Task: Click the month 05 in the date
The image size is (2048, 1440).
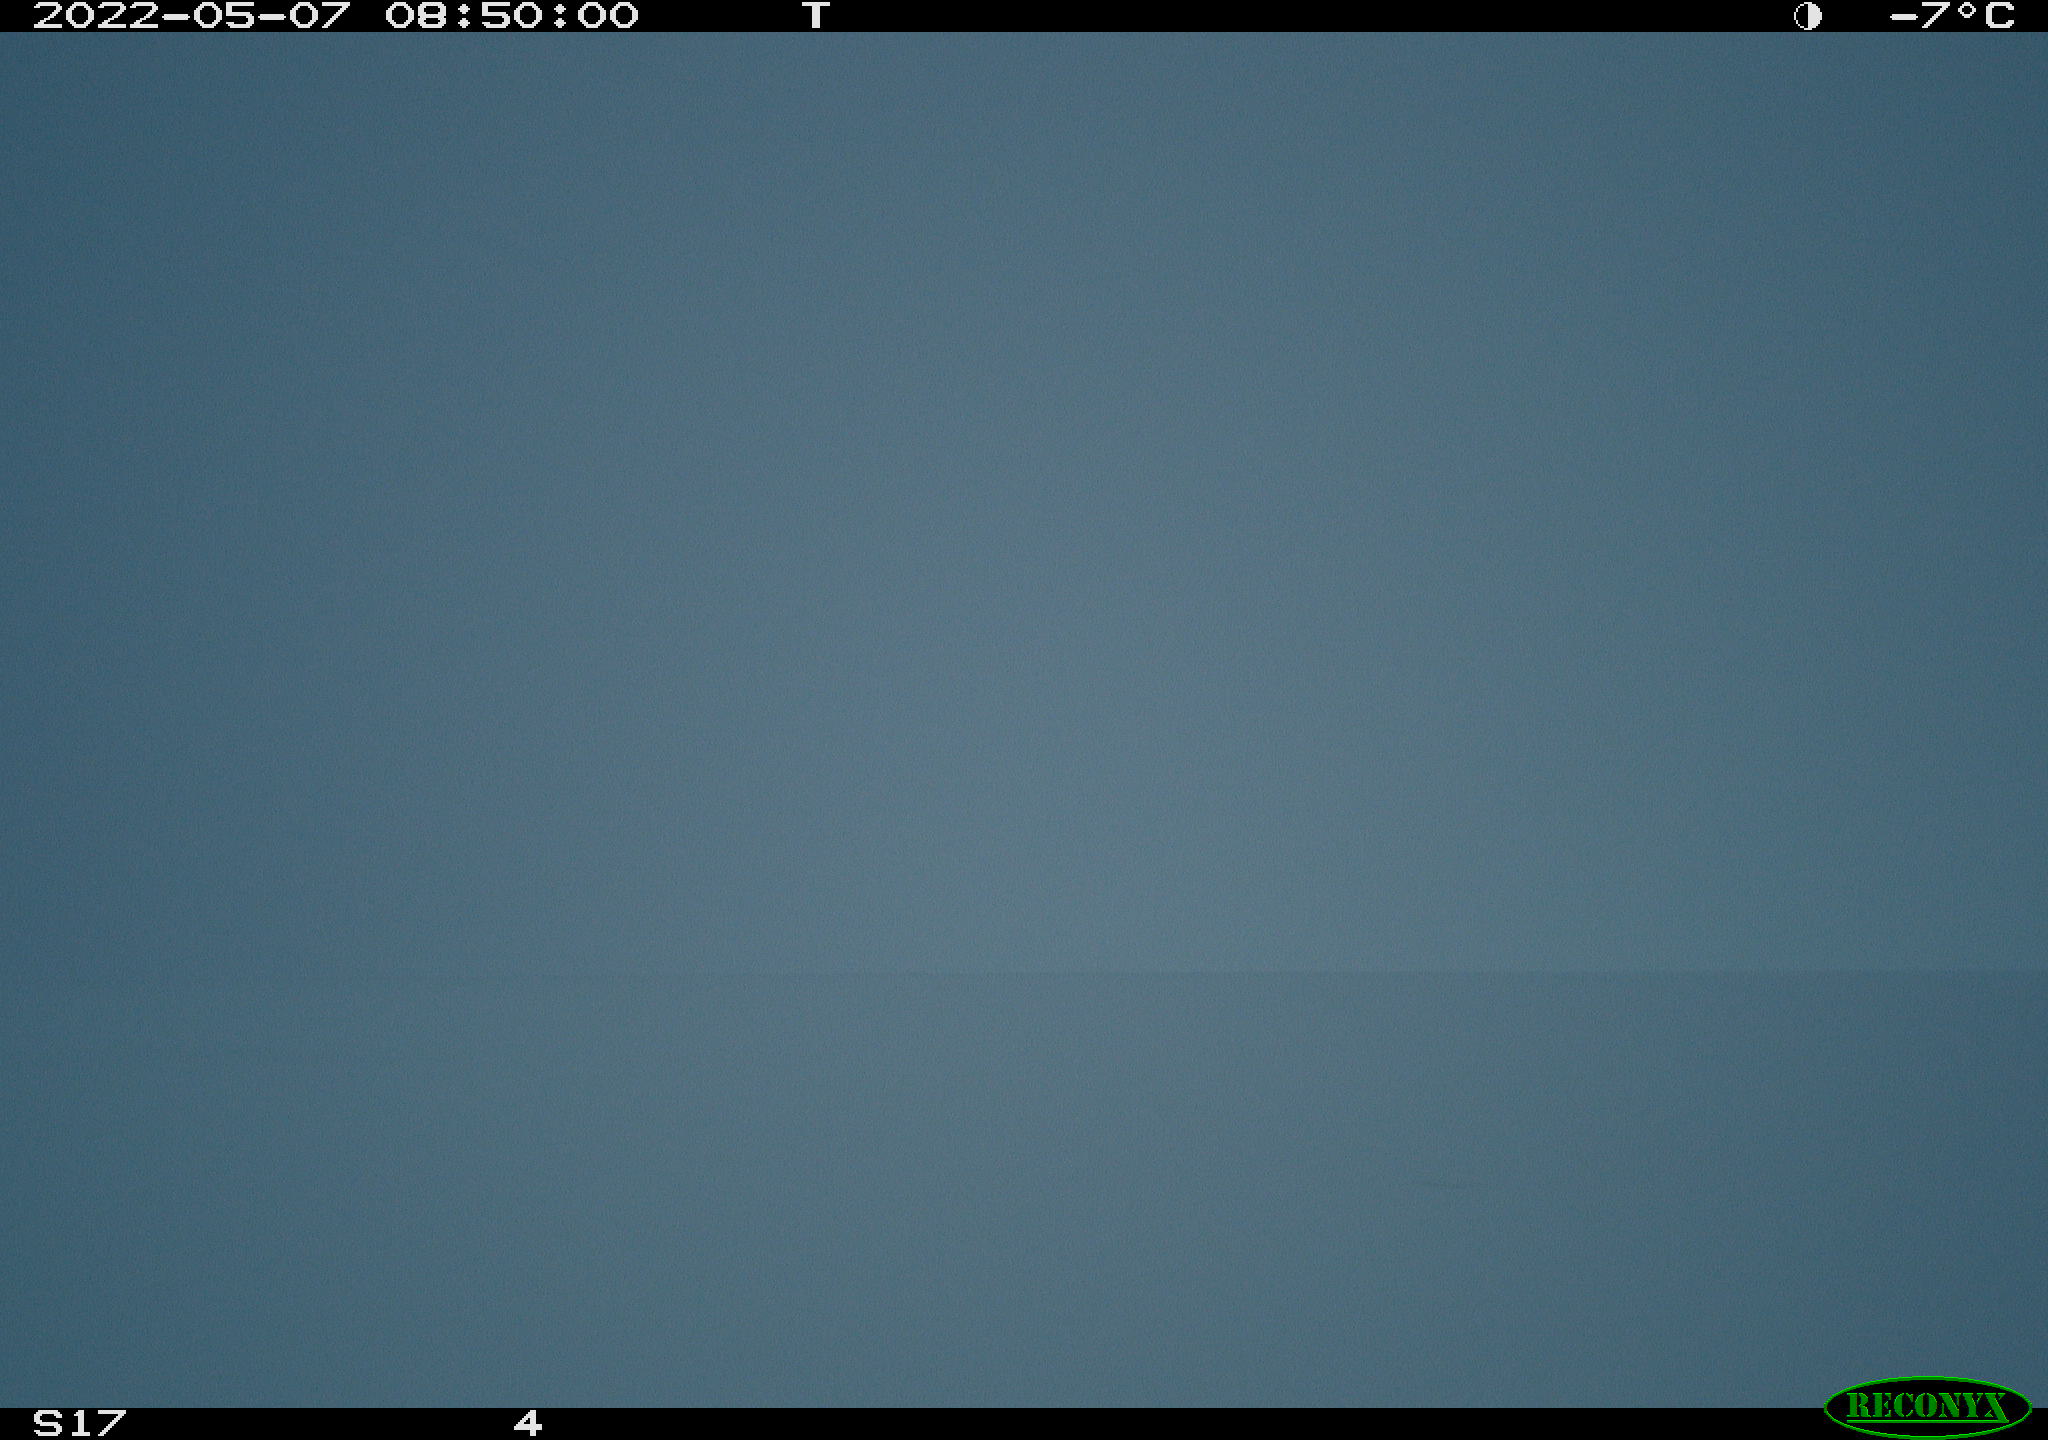Action: pyautogui.click(x=224, y=16)
